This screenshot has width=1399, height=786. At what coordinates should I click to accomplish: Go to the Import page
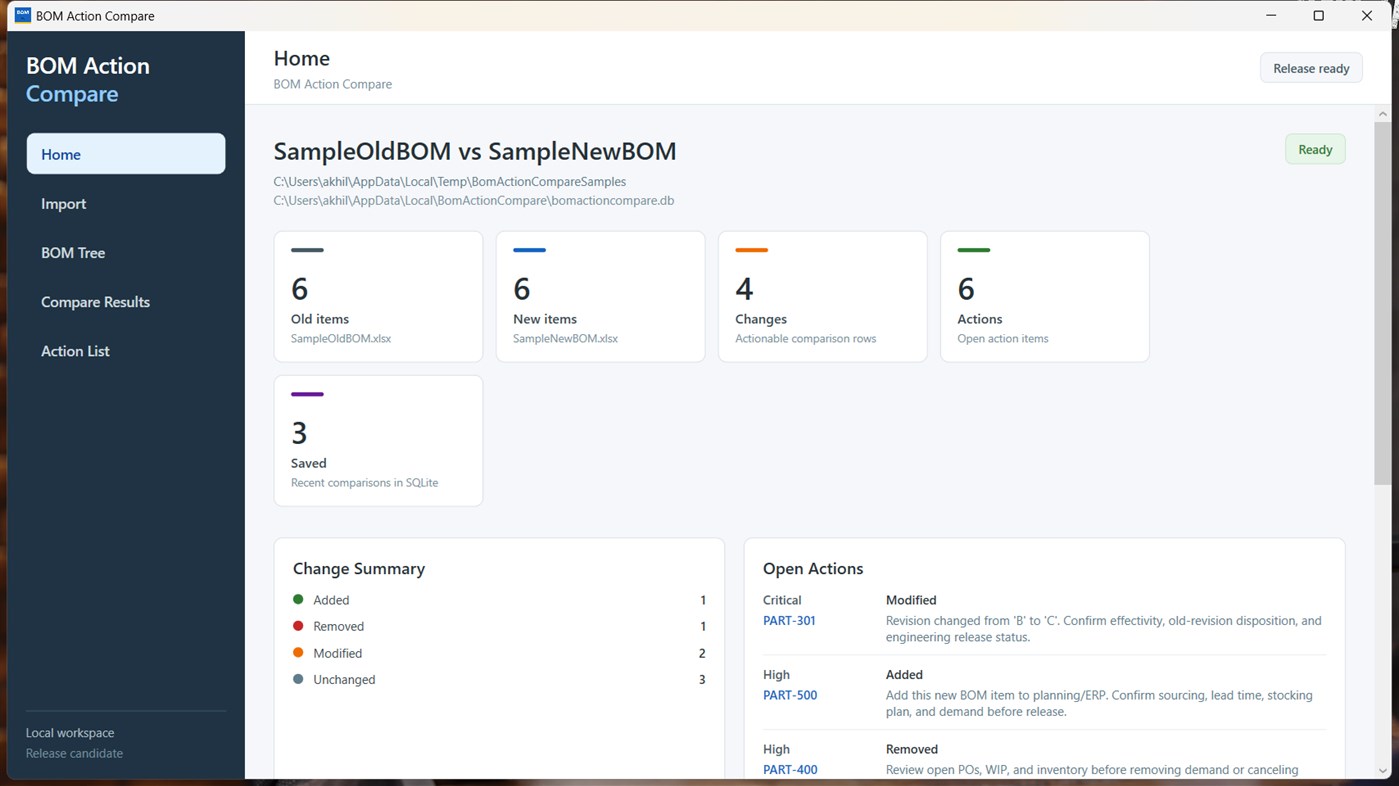click(126, 203)
